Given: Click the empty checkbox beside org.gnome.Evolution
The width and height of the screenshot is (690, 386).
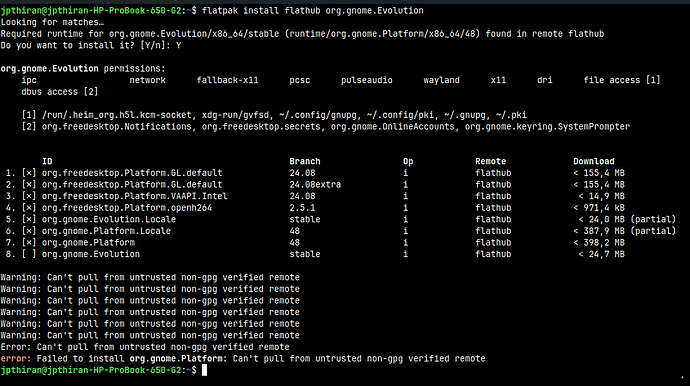Looking at the screenshot, I should coord(29,254).
